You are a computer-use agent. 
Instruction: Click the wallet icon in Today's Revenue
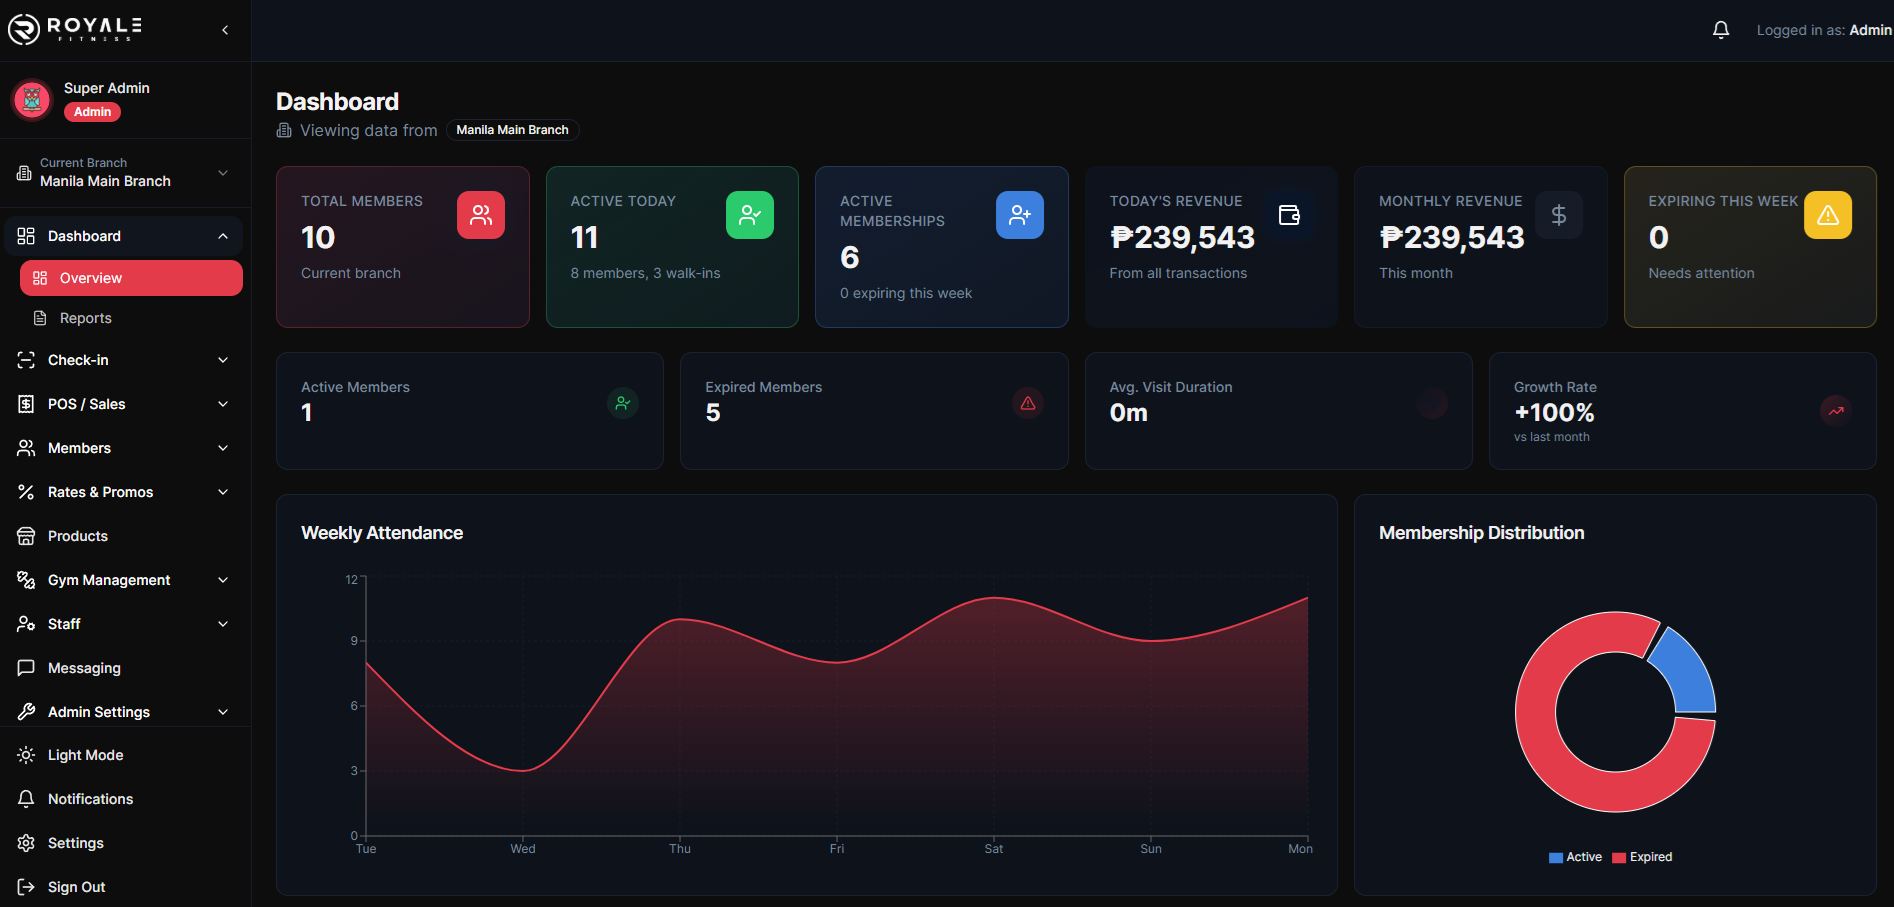1289,215
